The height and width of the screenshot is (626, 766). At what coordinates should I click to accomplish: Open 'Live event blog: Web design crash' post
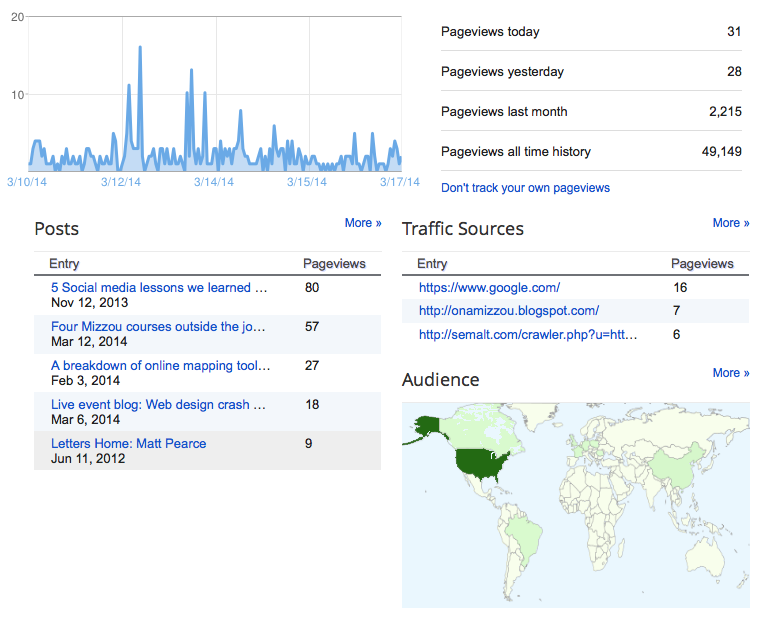coord(158,405)
